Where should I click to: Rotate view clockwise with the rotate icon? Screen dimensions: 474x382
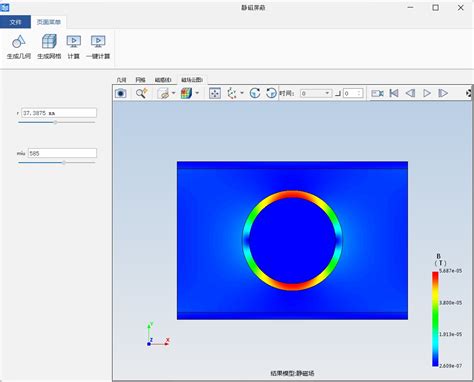255,93
